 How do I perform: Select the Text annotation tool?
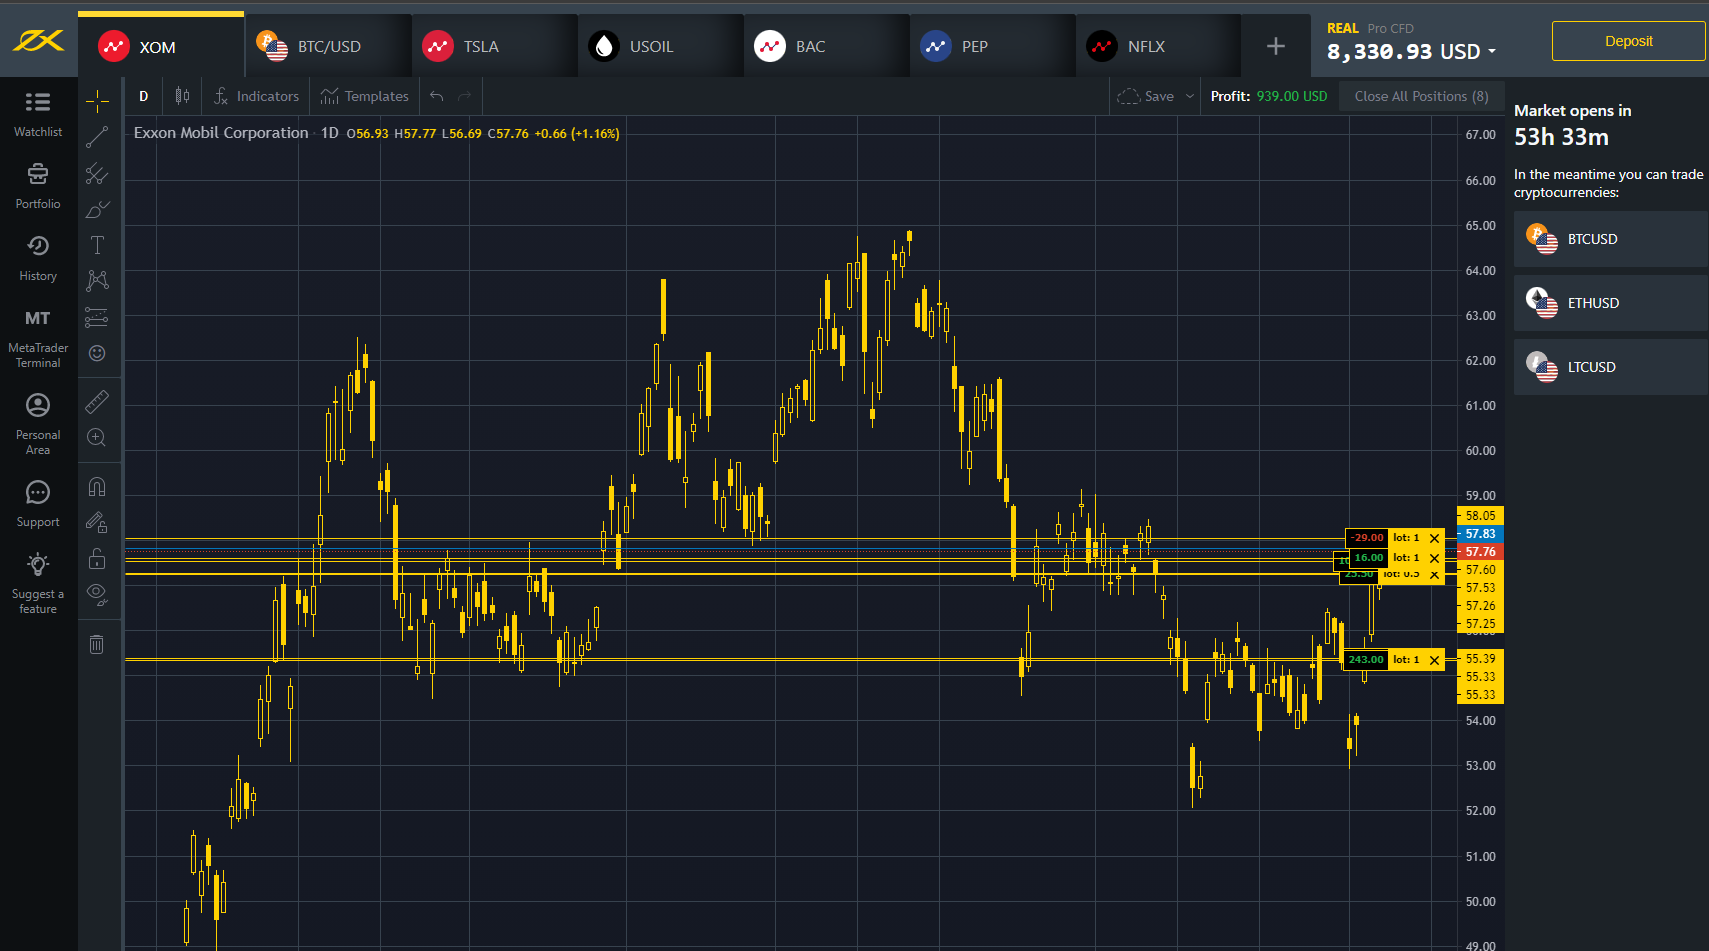[x=97, y=245]
